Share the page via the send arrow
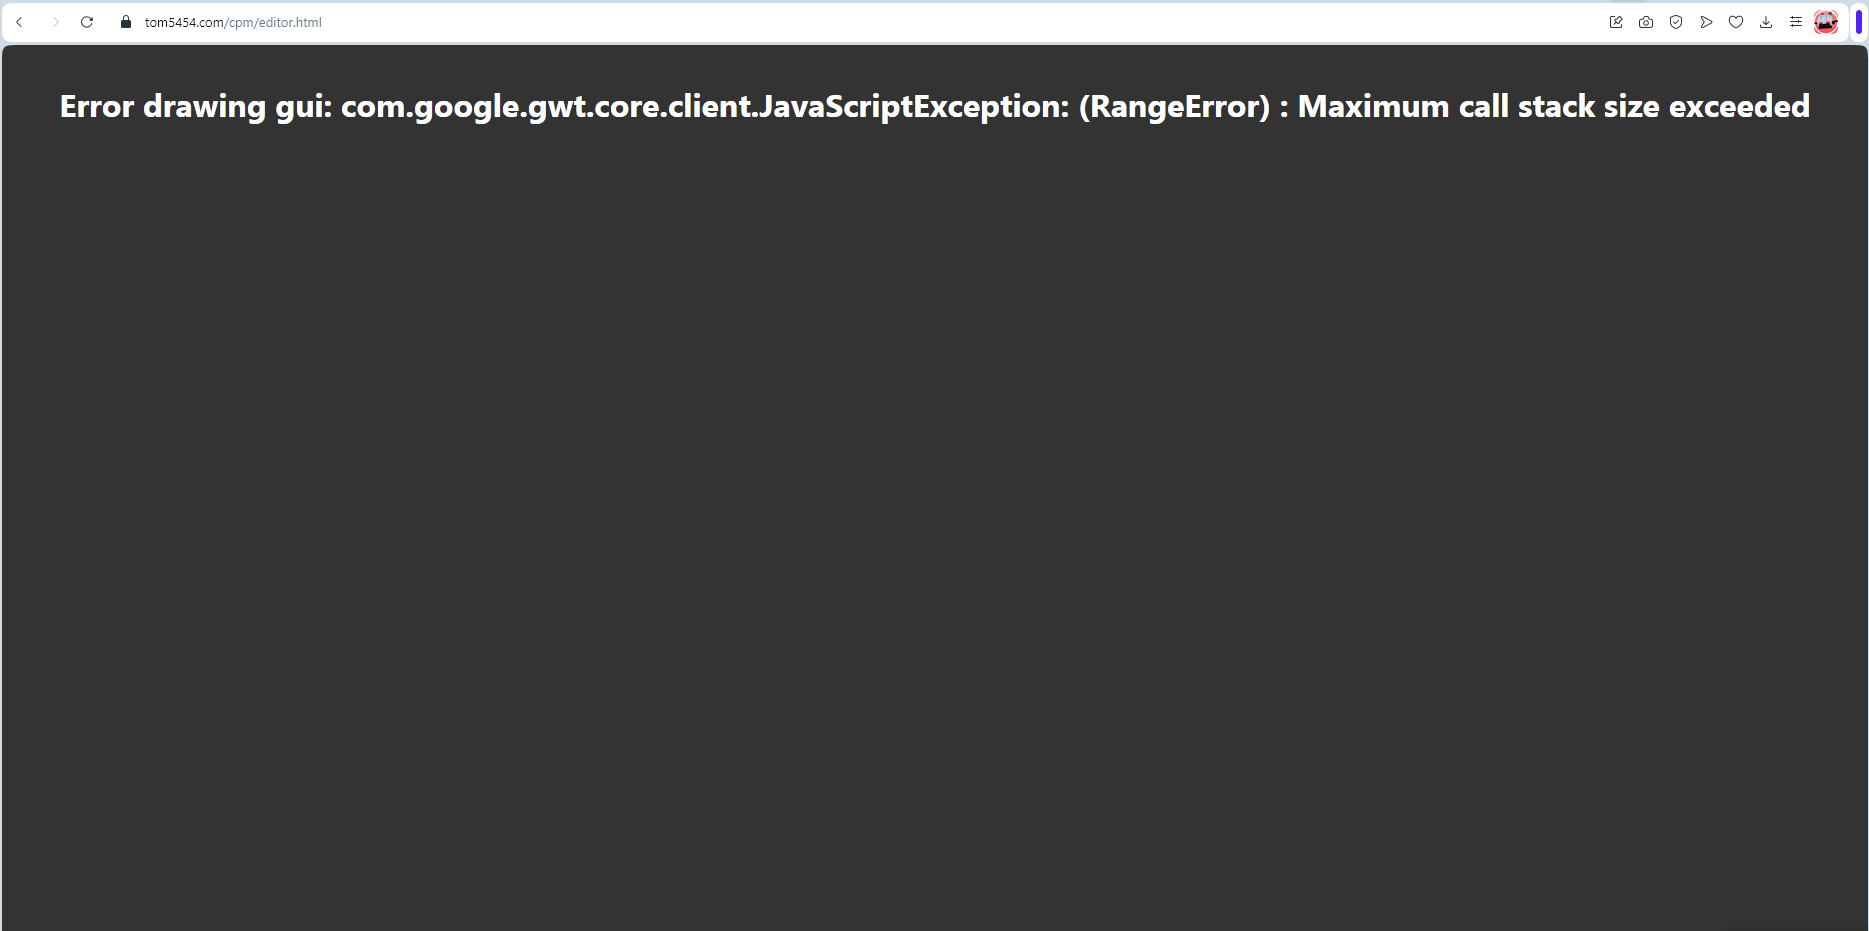Viewport: 1869px width, 931px height. pyautogui.click(x=1706, y=21)
